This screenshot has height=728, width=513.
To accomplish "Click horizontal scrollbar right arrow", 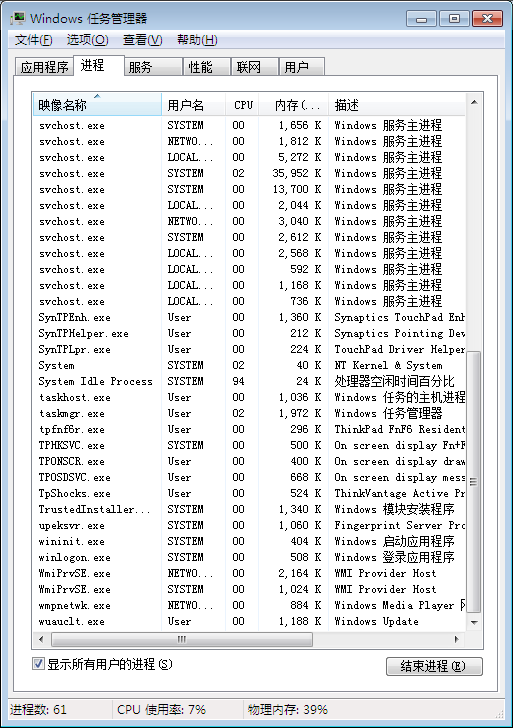I will coord(457,639).
